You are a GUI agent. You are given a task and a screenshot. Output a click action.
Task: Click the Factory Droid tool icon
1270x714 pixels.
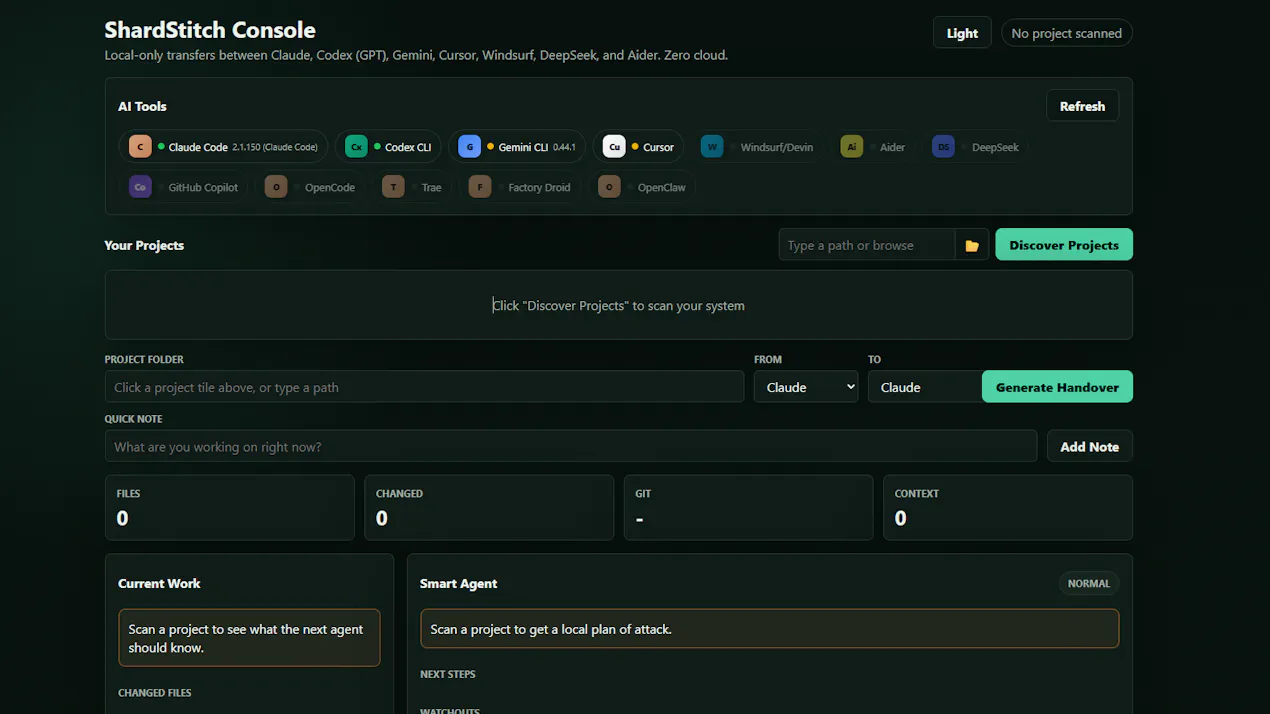480,187
